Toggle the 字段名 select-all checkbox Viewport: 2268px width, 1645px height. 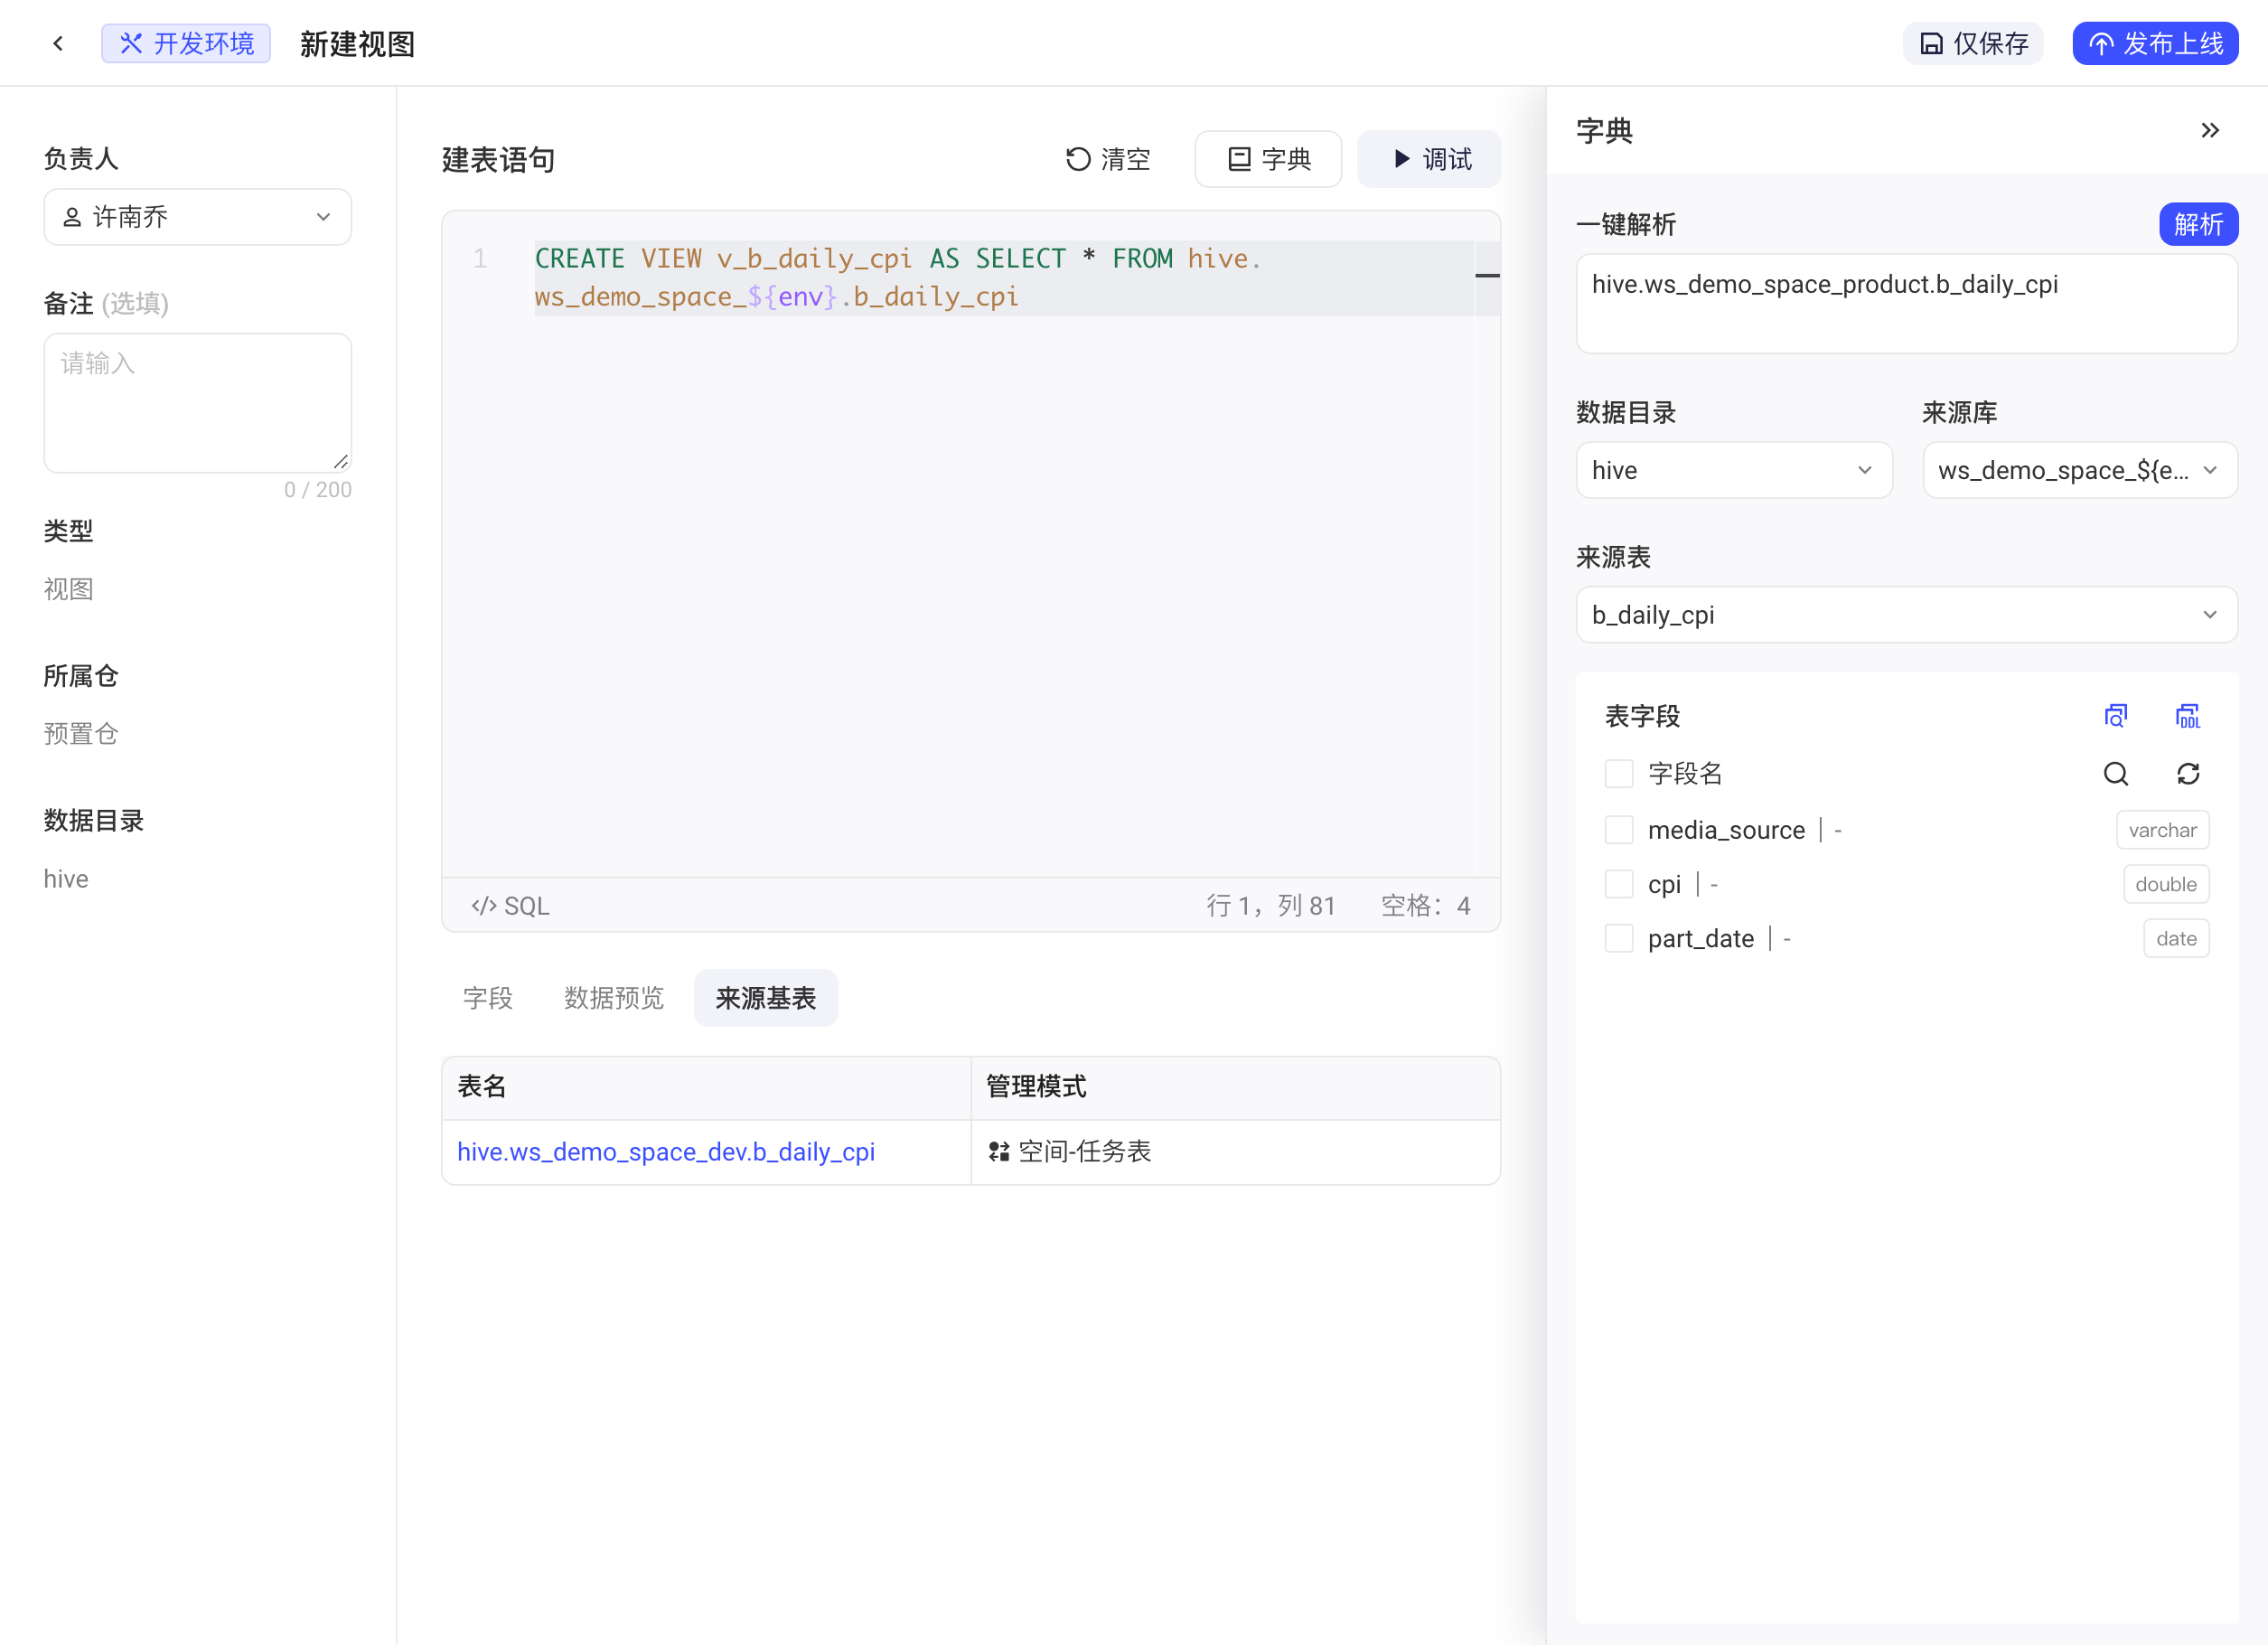(1619, 774)
